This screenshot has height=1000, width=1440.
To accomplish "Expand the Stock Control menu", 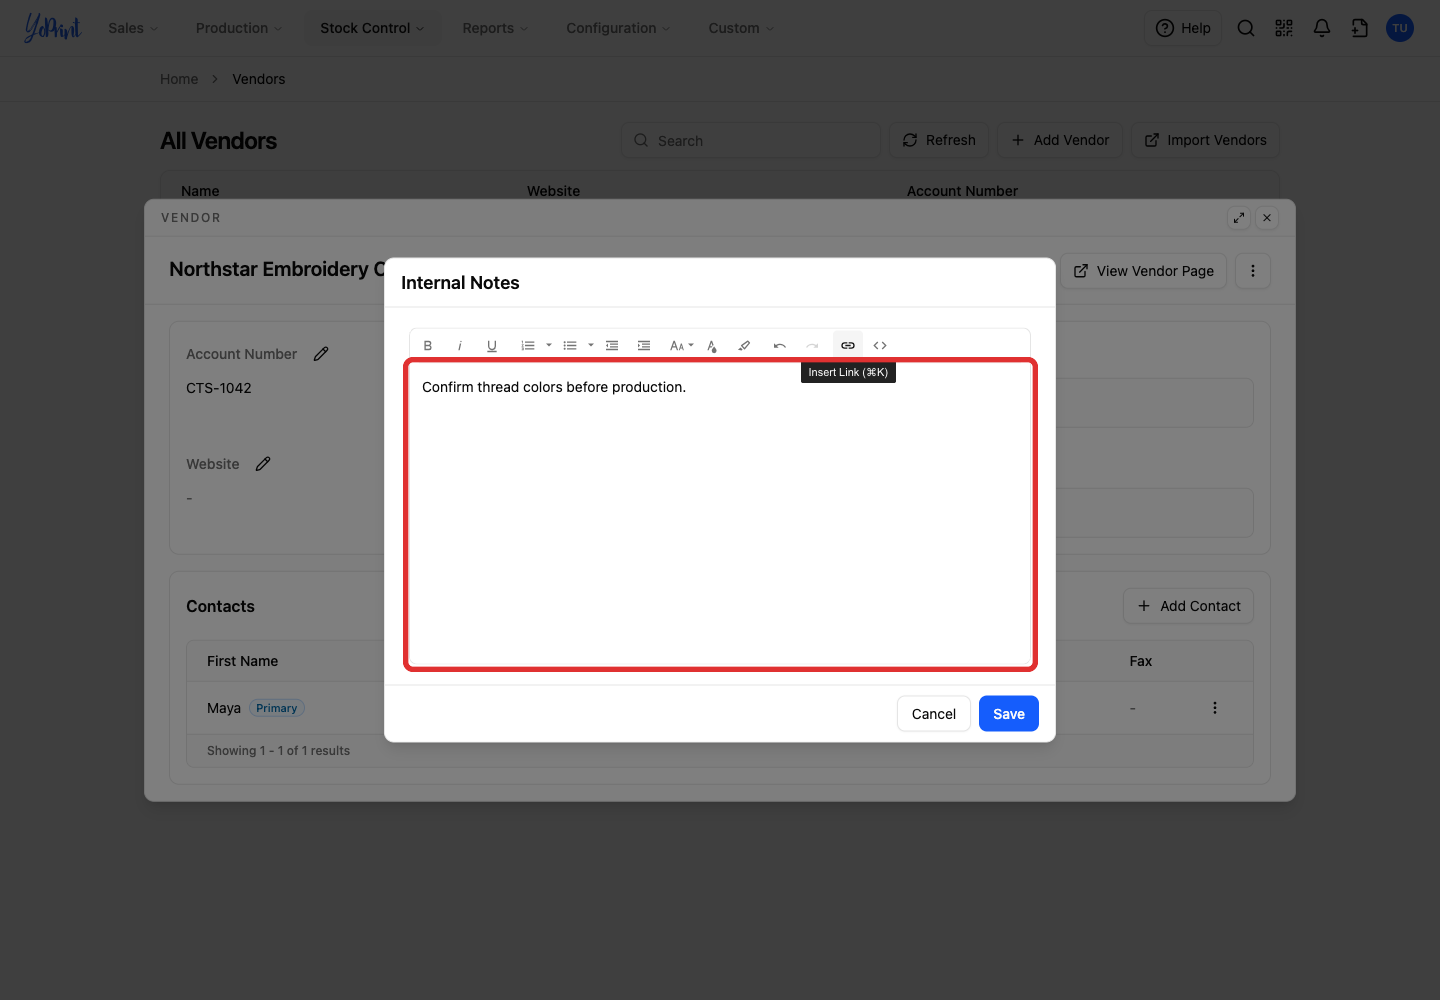I will (372, 28).
